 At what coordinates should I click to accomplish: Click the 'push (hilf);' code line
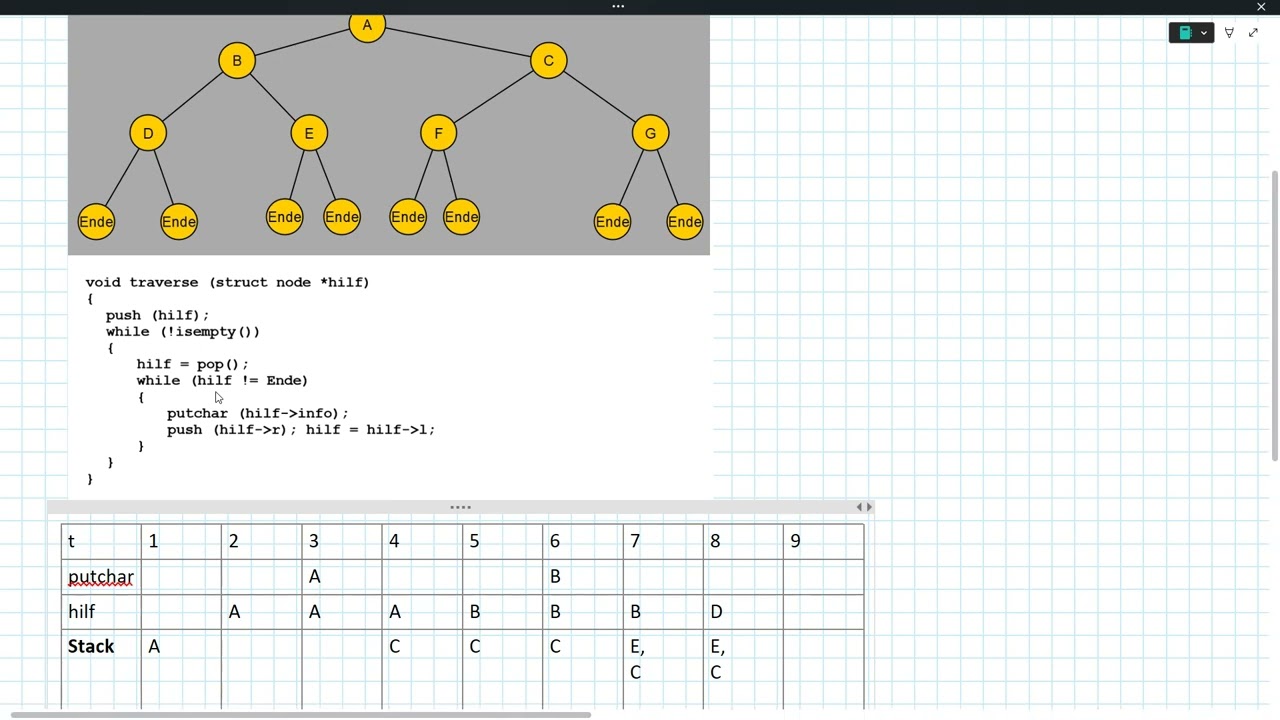[157, 315]
